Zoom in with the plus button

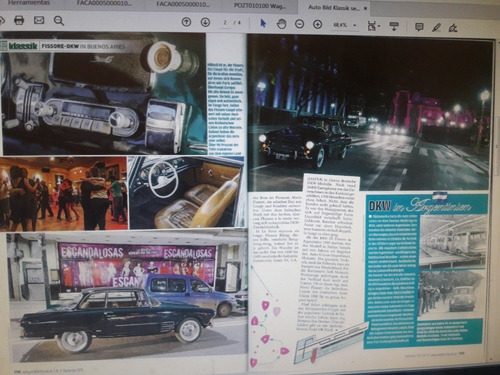click(x=317, y=24)
